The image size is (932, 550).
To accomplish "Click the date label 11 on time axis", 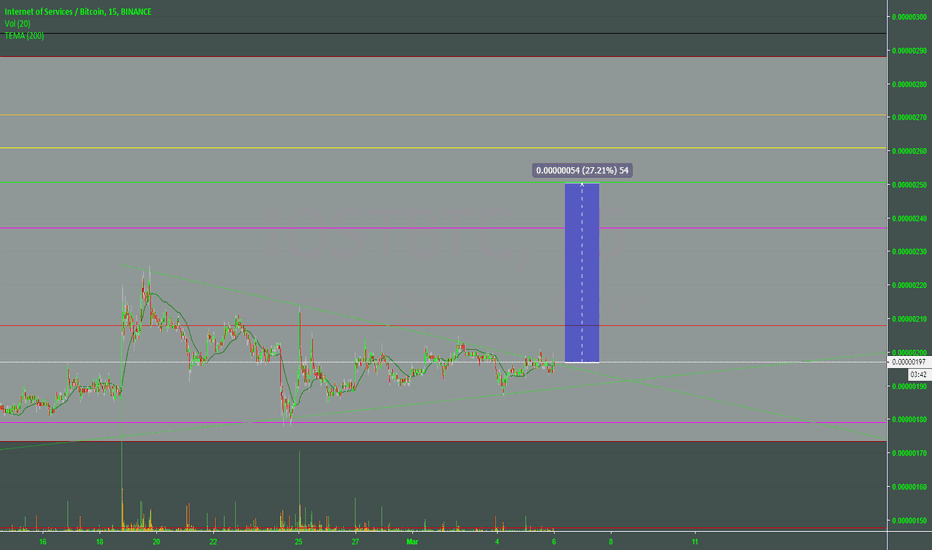I will pos(695,542).
